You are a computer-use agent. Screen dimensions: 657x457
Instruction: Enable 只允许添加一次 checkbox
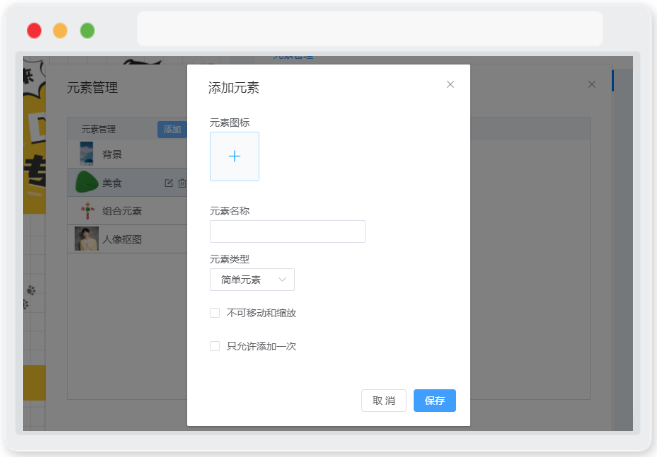click(x=215, y=346)
